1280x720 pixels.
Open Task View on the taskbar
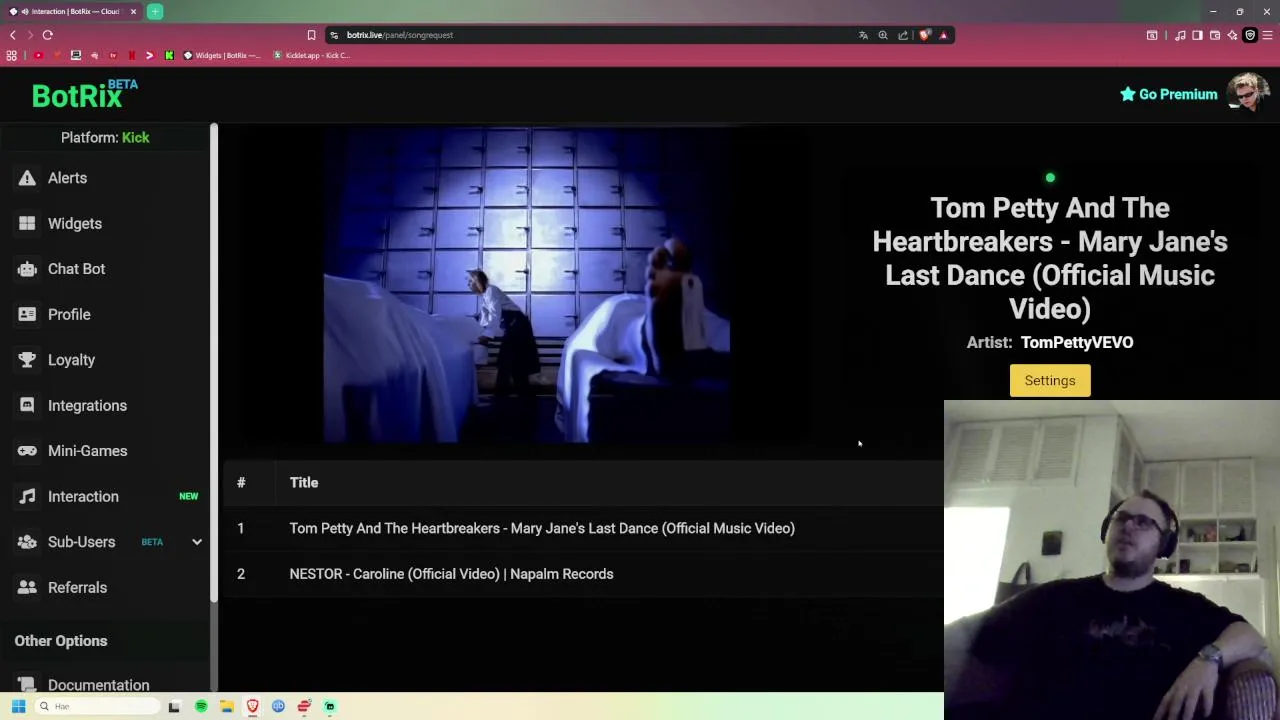[174, 706]
